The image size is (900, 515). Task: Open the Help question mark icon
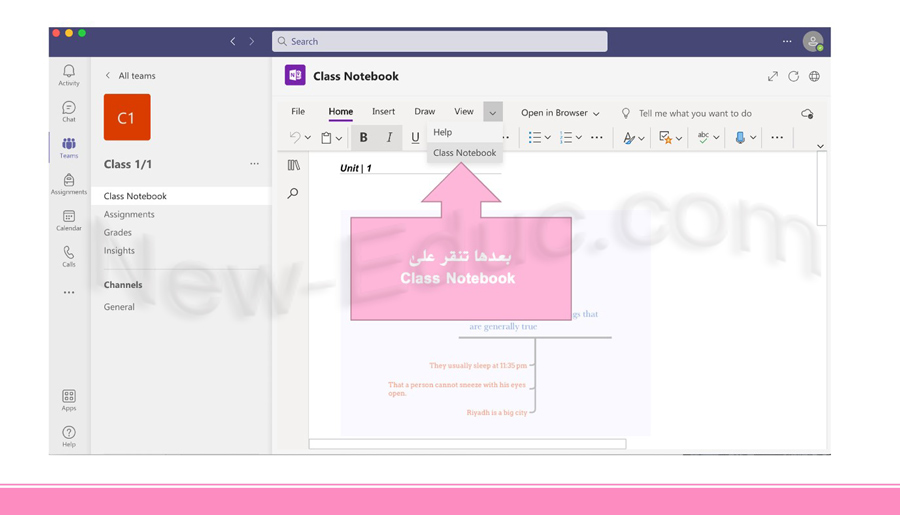(x=69, y=432)
